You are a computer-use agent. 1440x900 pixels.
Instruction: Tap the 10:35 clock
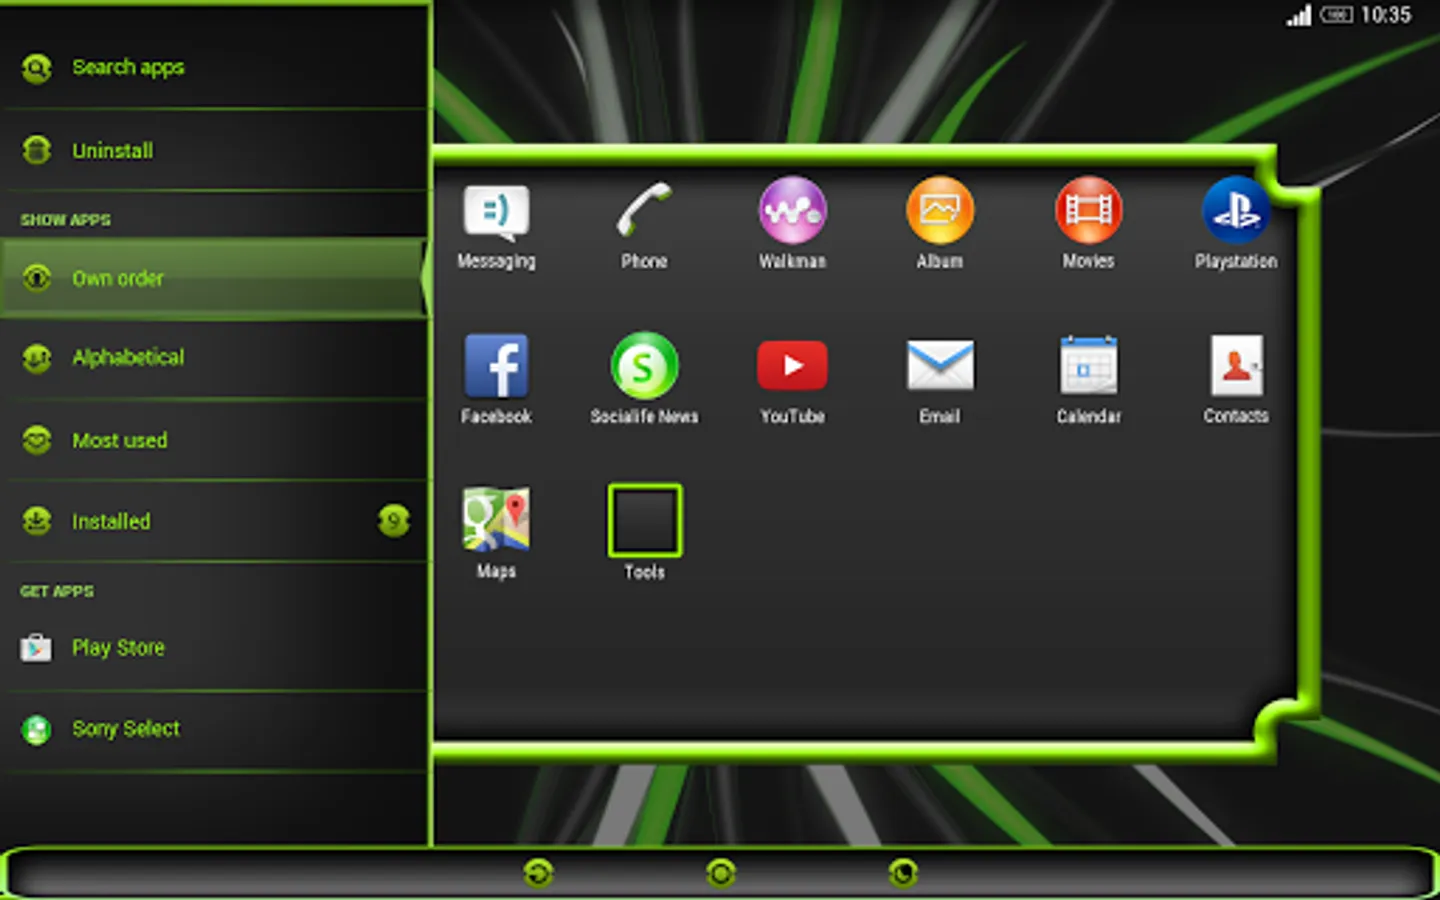coord(1386,15)
